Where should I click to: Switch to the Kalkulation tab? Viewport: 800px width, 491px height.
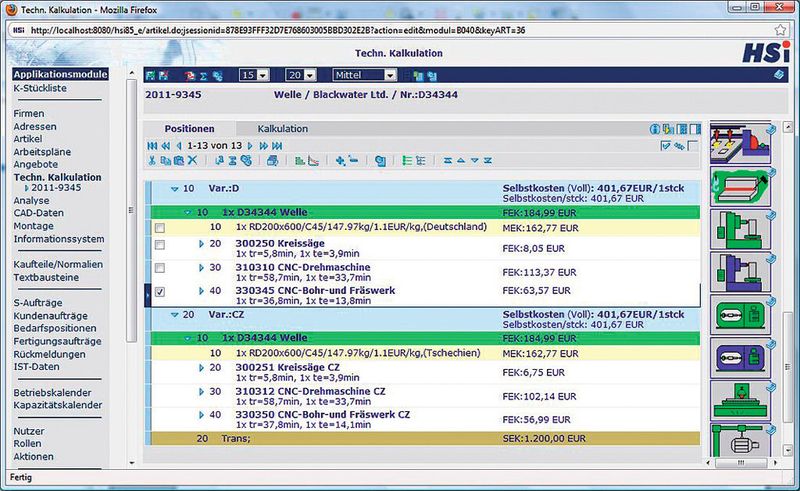click(x=283, y=129)
